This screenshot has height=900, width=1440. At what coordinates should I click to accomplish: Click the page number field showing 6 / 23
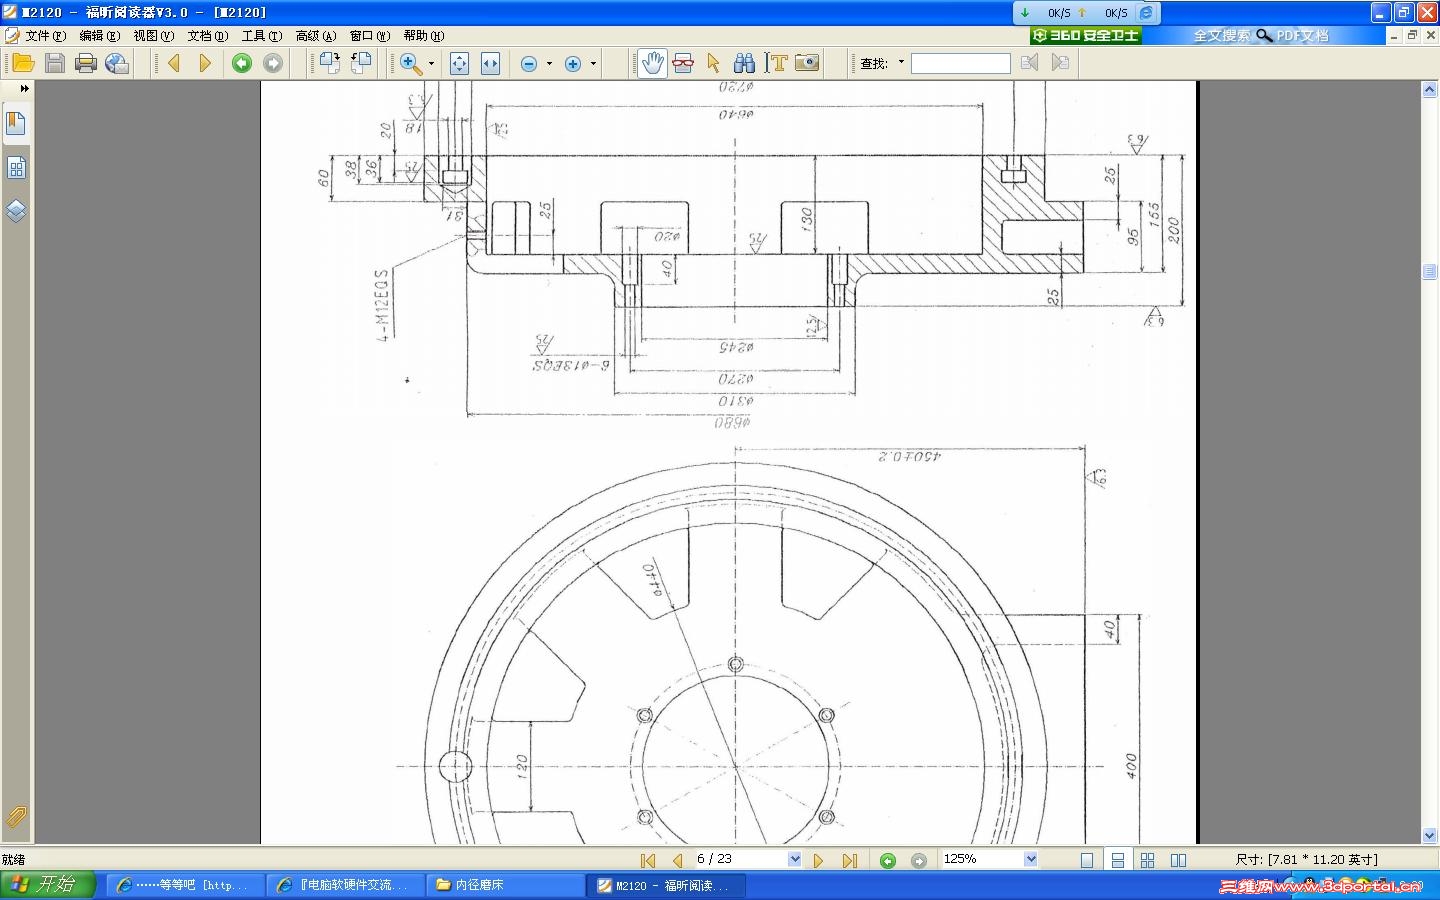coord(741,859)
